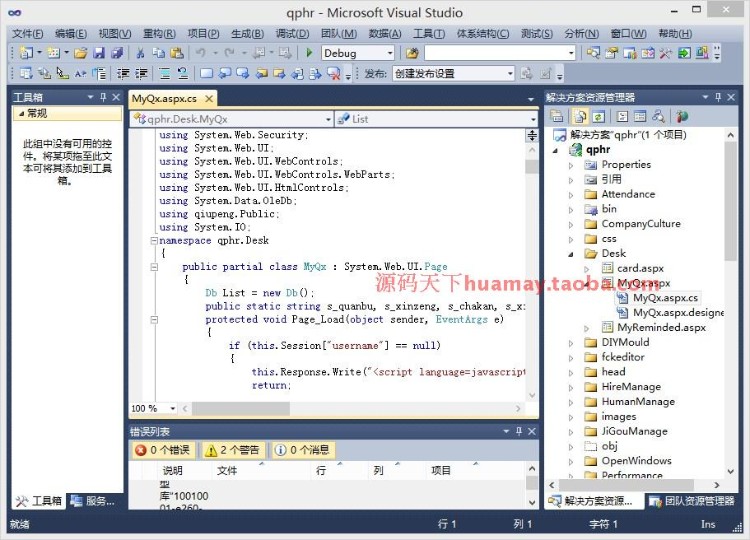Open the publish settings dropdown
The image size is (750, 540).
click(x=510, y=74)
